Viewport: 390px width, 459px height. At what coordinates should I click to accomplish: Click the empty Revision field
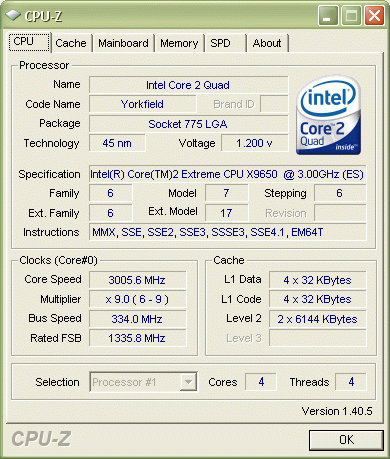pos(340,213)
